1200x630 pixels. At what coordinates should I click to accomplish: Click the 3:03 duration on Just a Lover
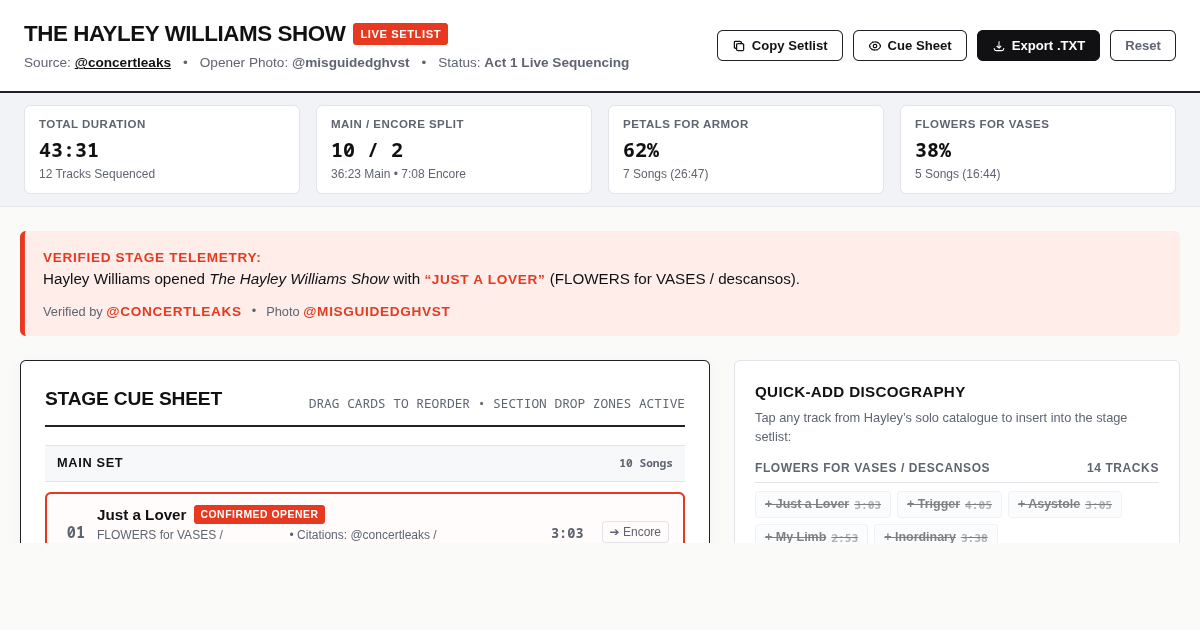(x=567, y=533)
